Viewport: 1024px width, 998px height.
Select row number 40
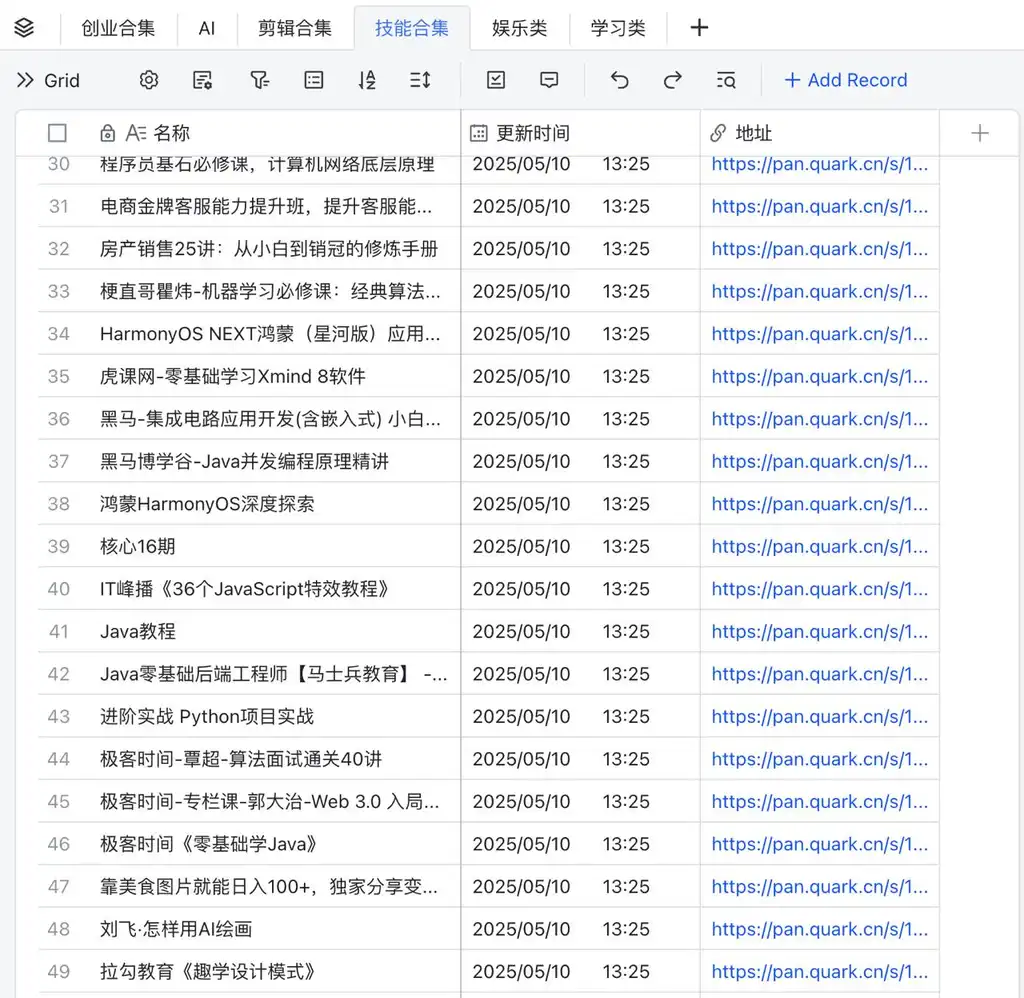tap(59, 589)
